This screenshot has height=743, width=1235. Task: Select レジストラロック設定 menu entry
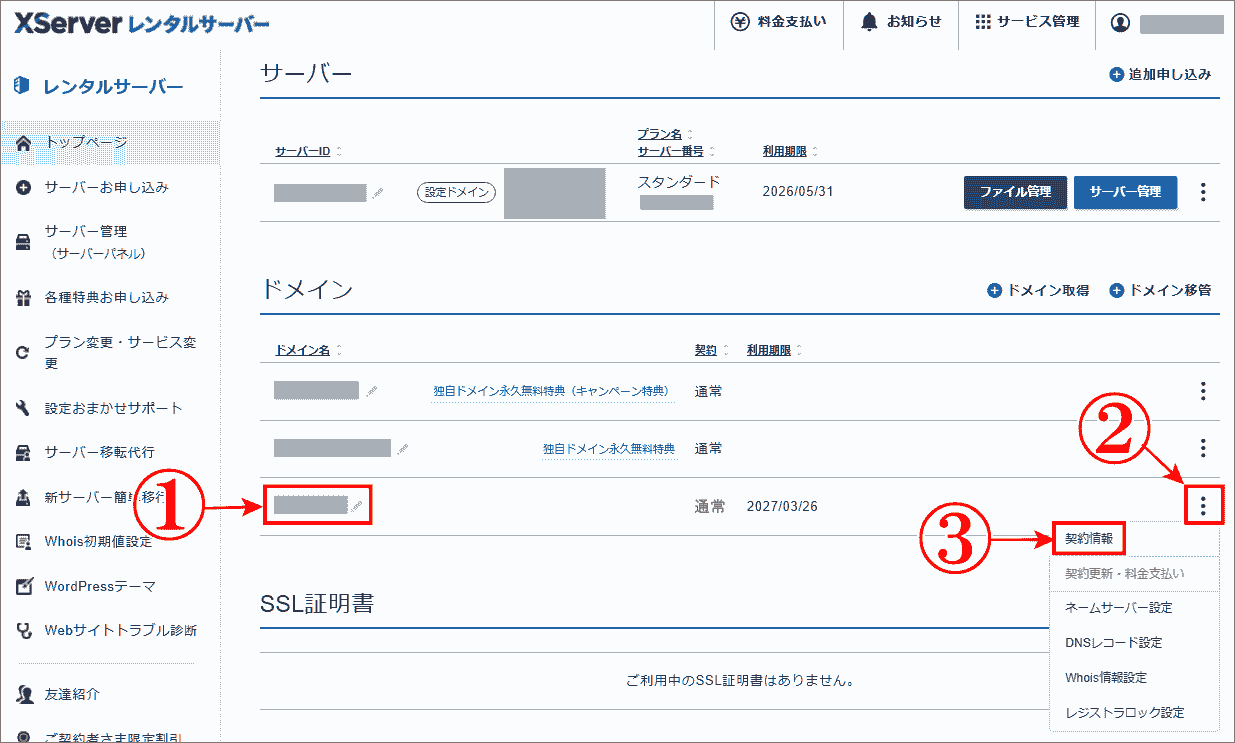(1124, 713)
